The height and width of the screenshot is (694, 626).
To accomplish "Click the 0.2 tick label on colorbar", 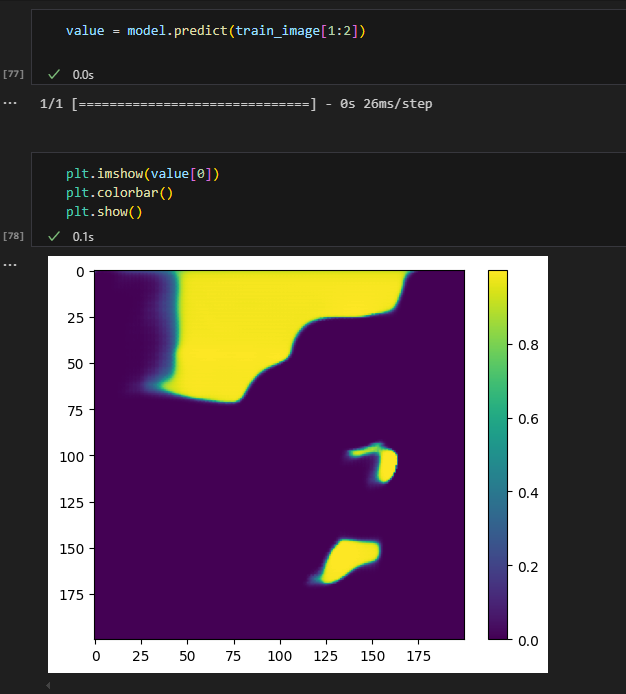I will coord(528,567).
